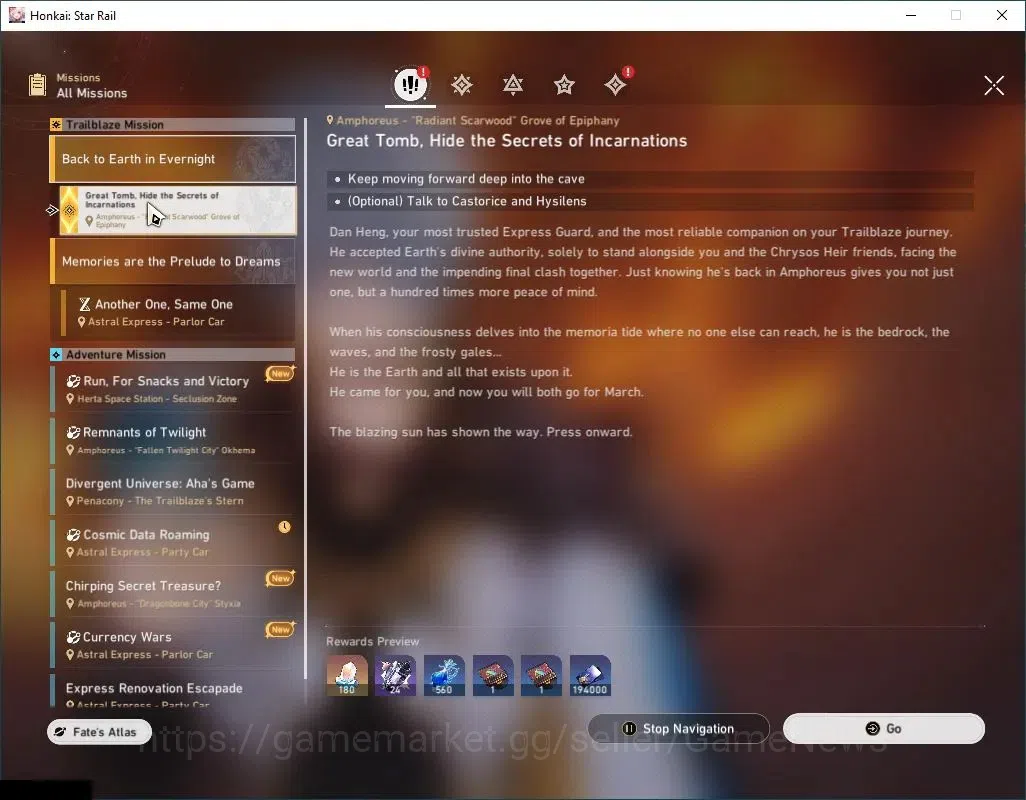Click the reward item showing 24

tap(395, 675)
